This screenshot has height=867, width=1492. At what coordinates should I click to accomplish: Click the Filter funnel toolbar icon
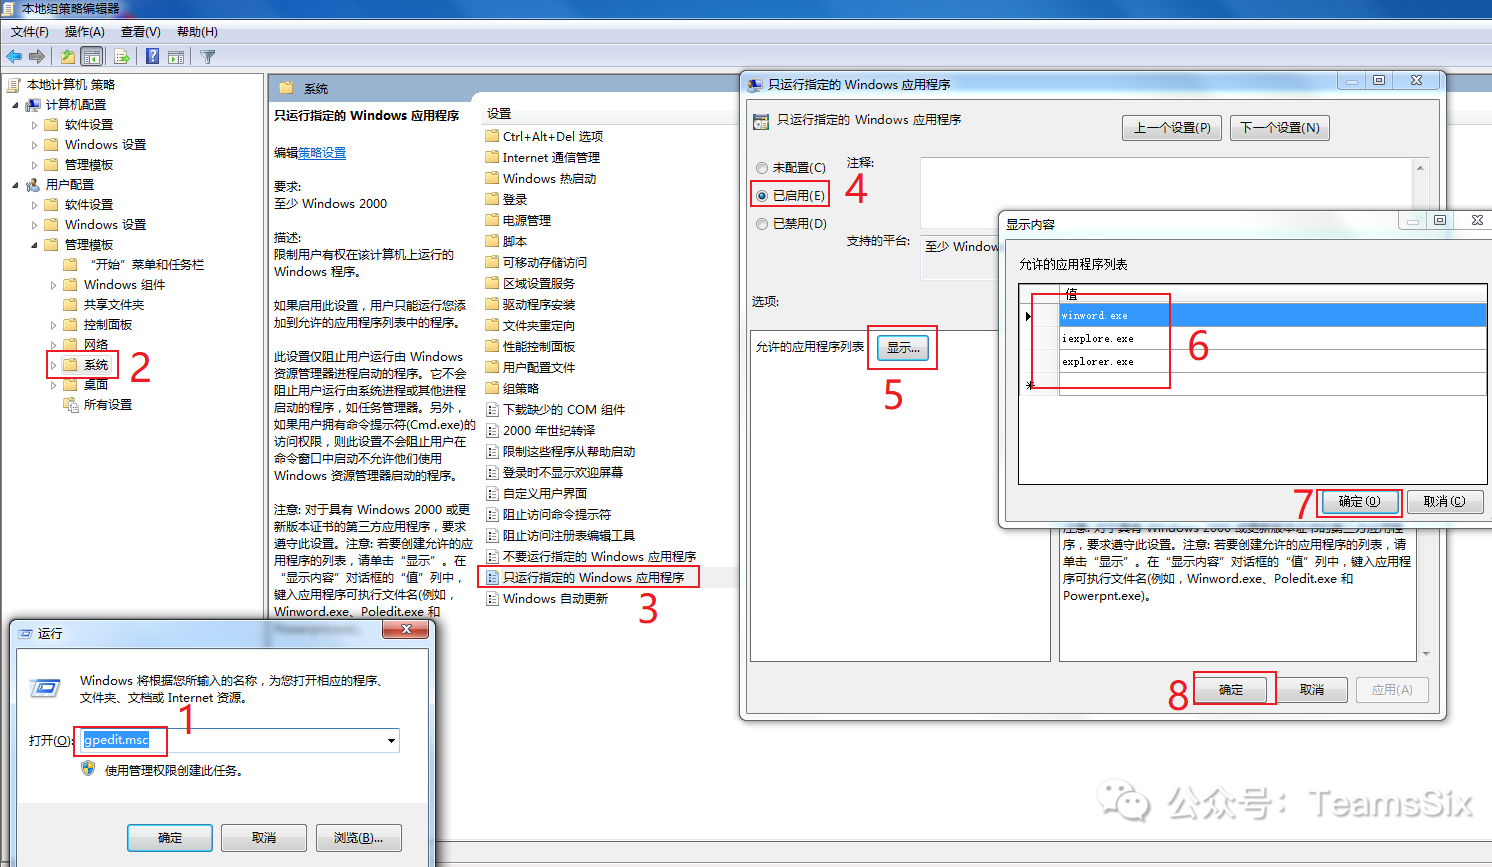(208, 57)
